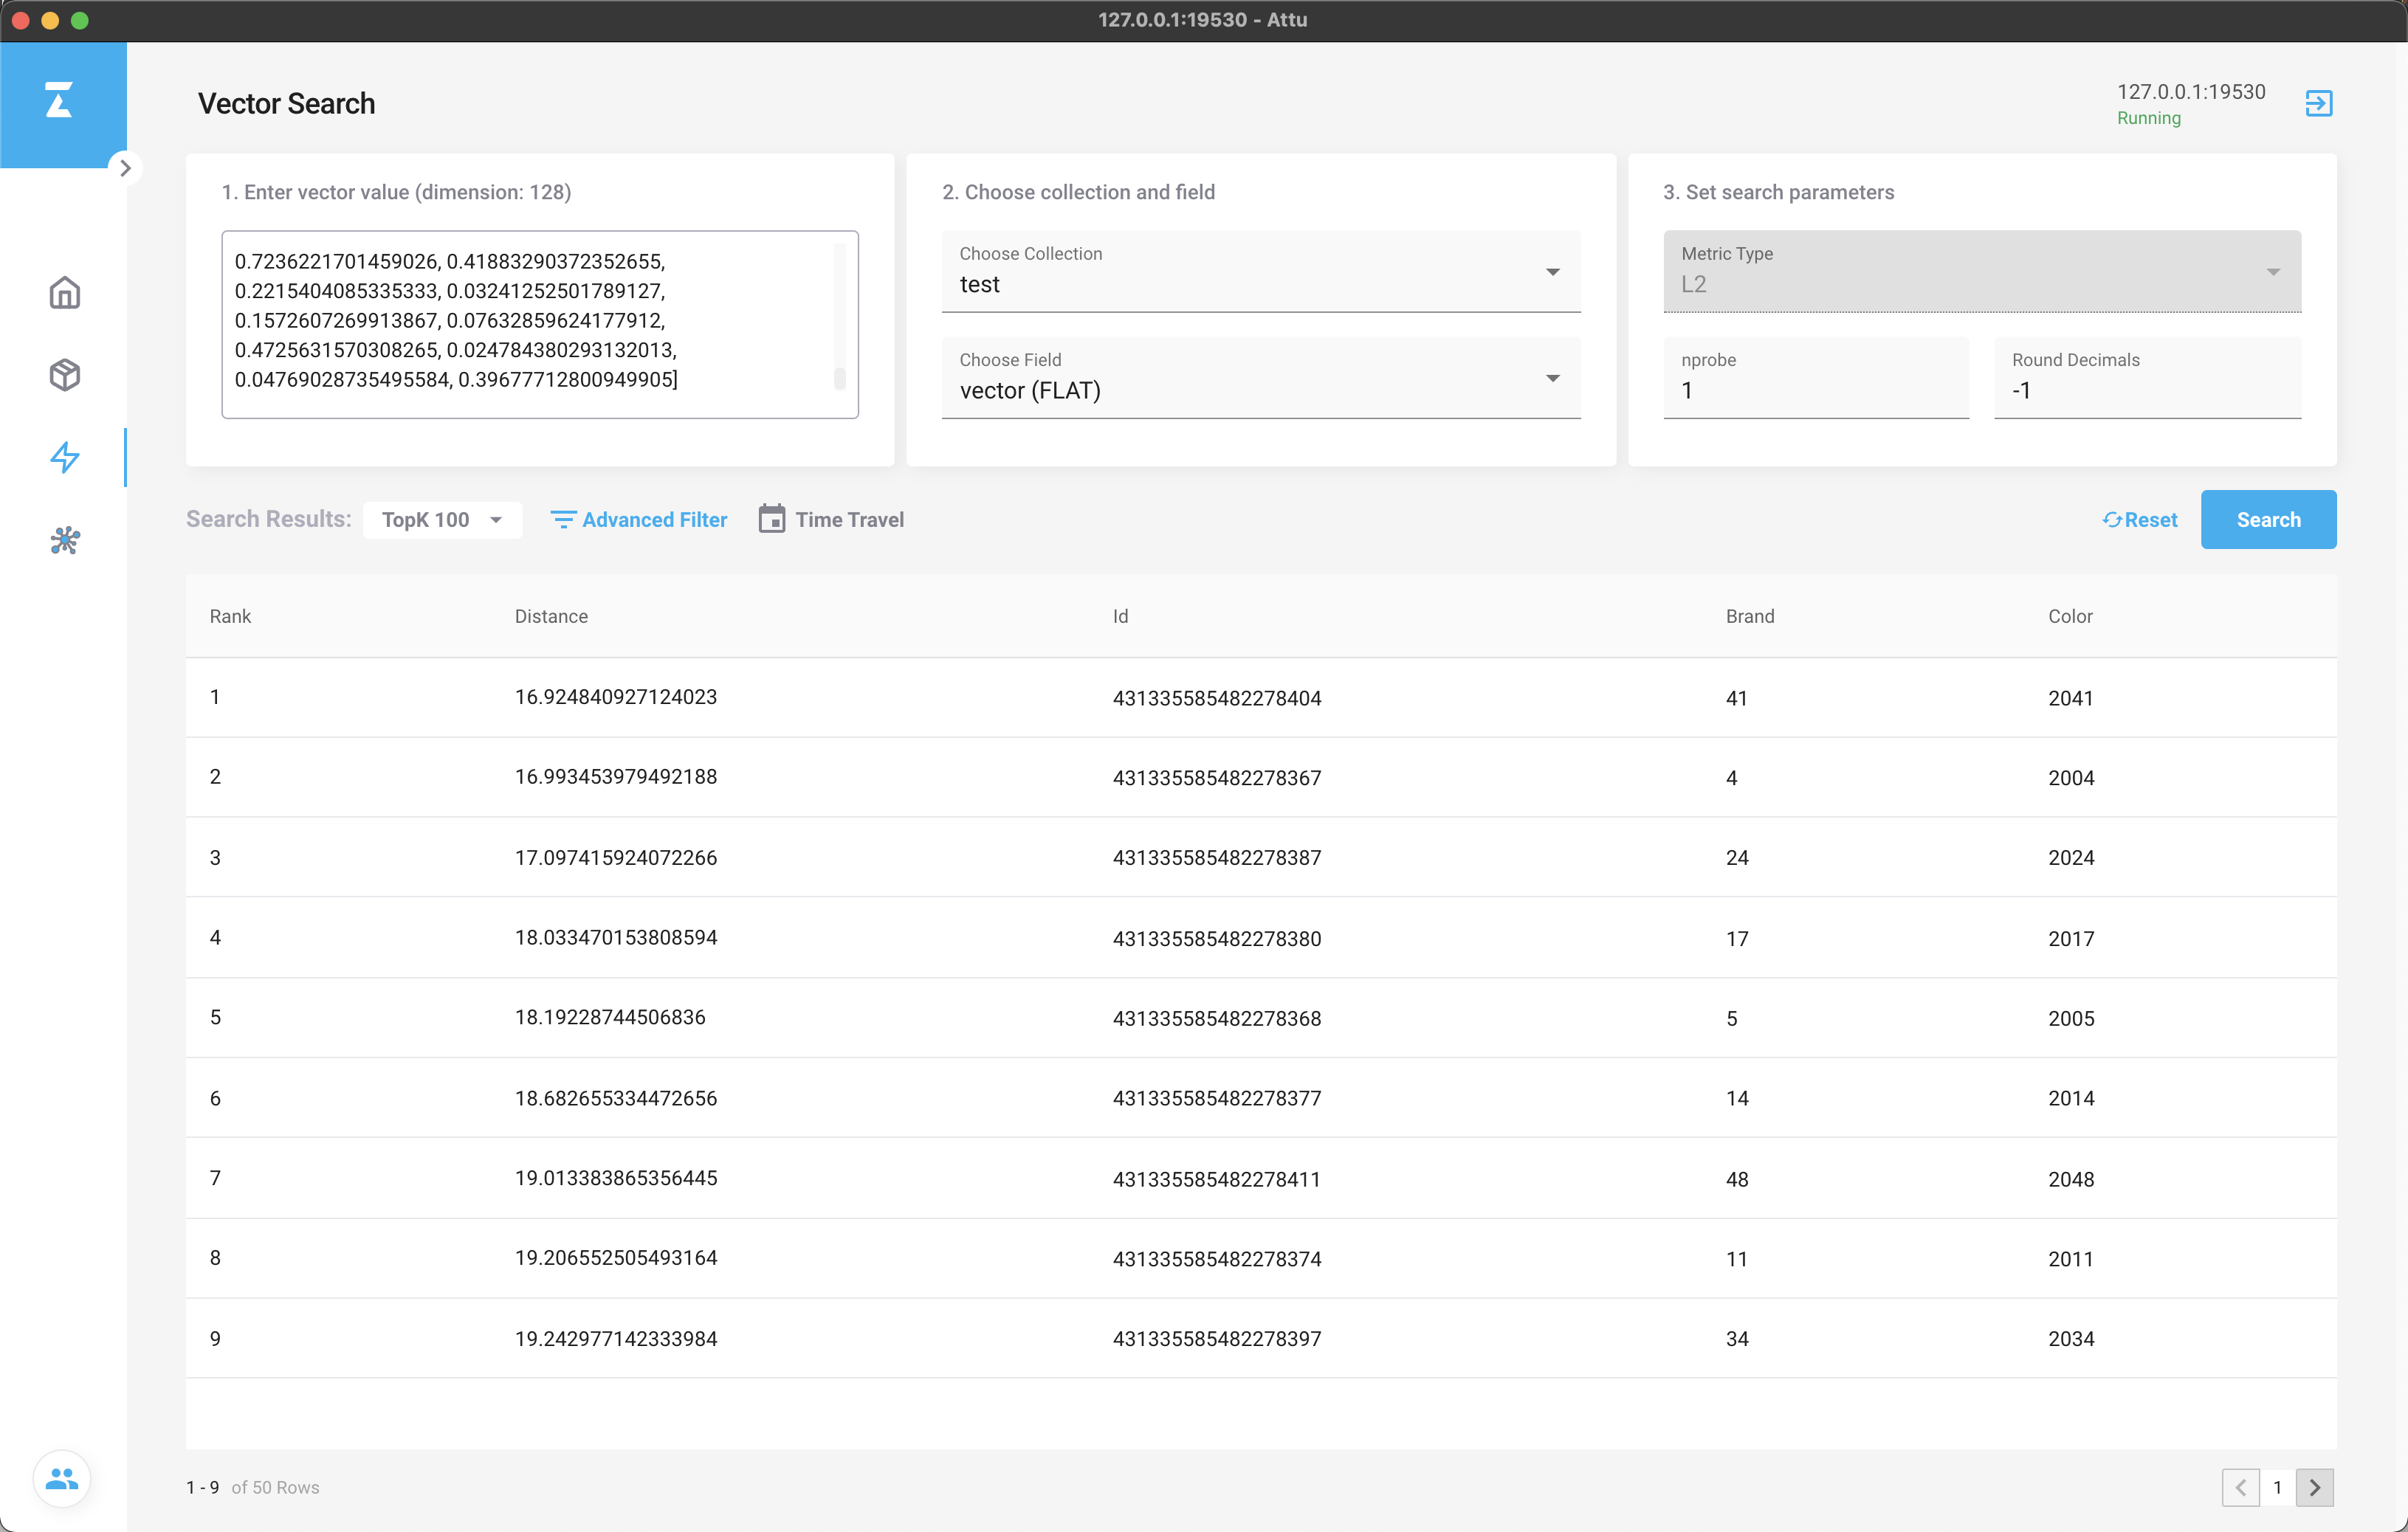The width and height of the screenshot is (2408, 1532).
Task: Open the TopK 100 dropdown
Action: 442,520
